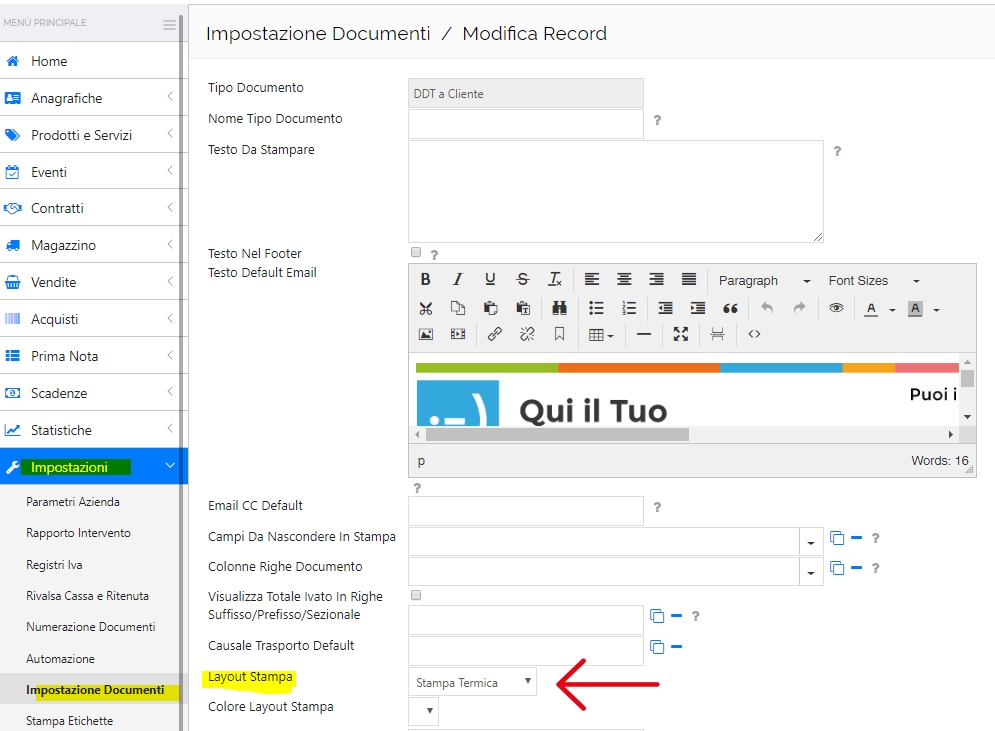
Task: Check Visualizza Totale Ivato In Righe
Action: point(416,595)
